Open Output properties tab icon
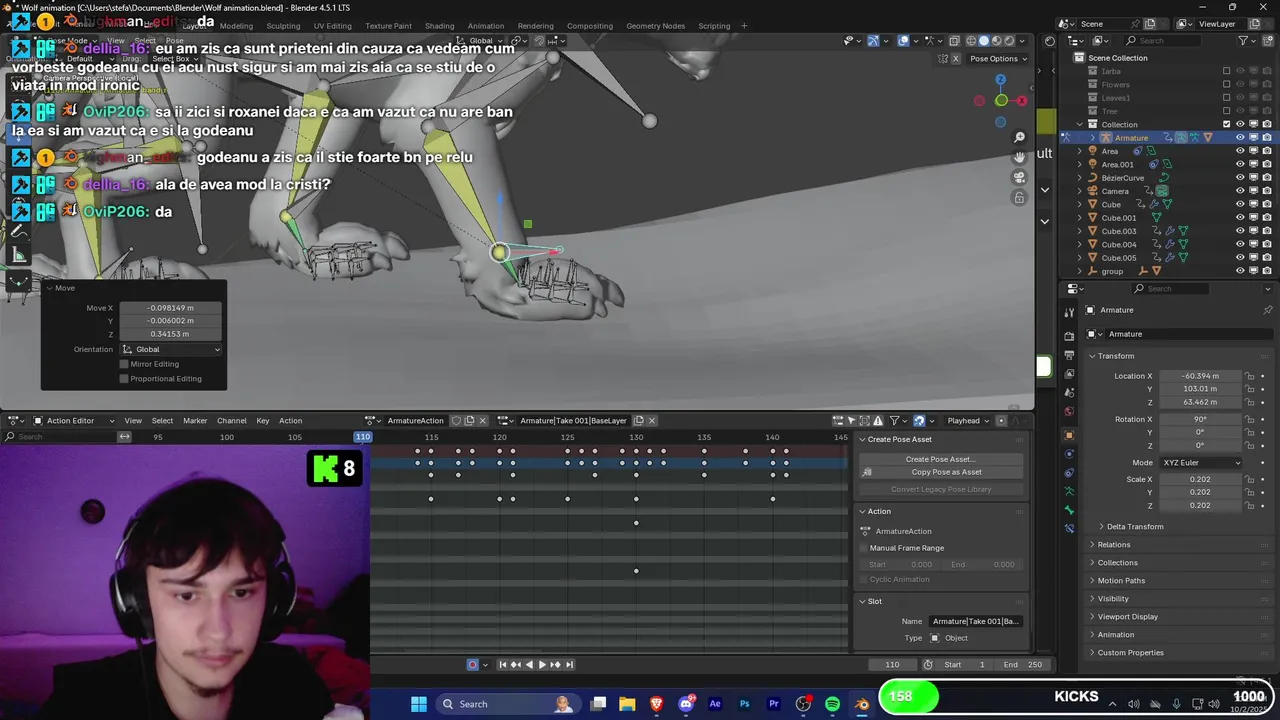The image size is (1280, 720). 1069,354
